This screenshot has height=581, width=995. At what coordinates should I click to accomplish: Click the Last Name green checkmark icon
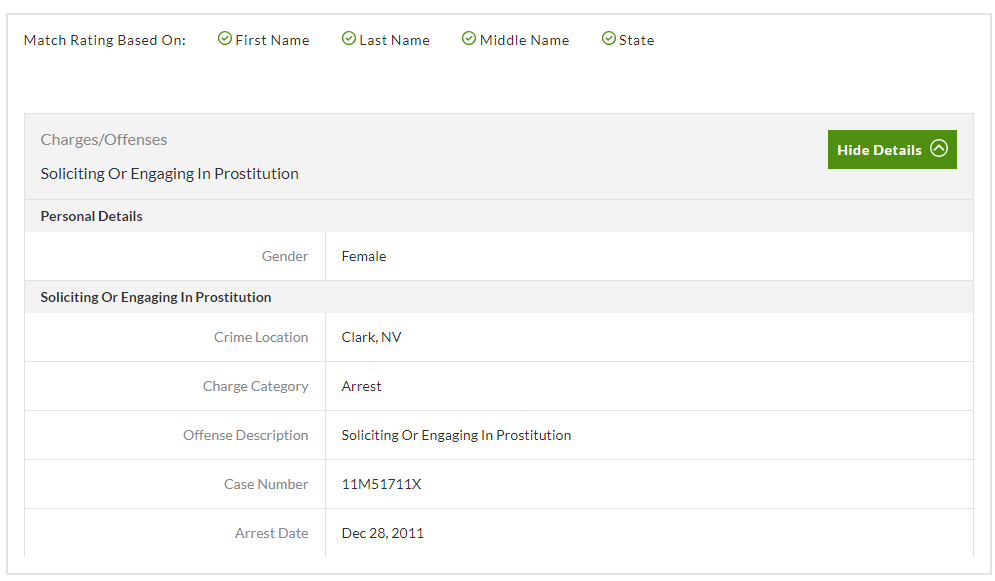tap(349, 39)
